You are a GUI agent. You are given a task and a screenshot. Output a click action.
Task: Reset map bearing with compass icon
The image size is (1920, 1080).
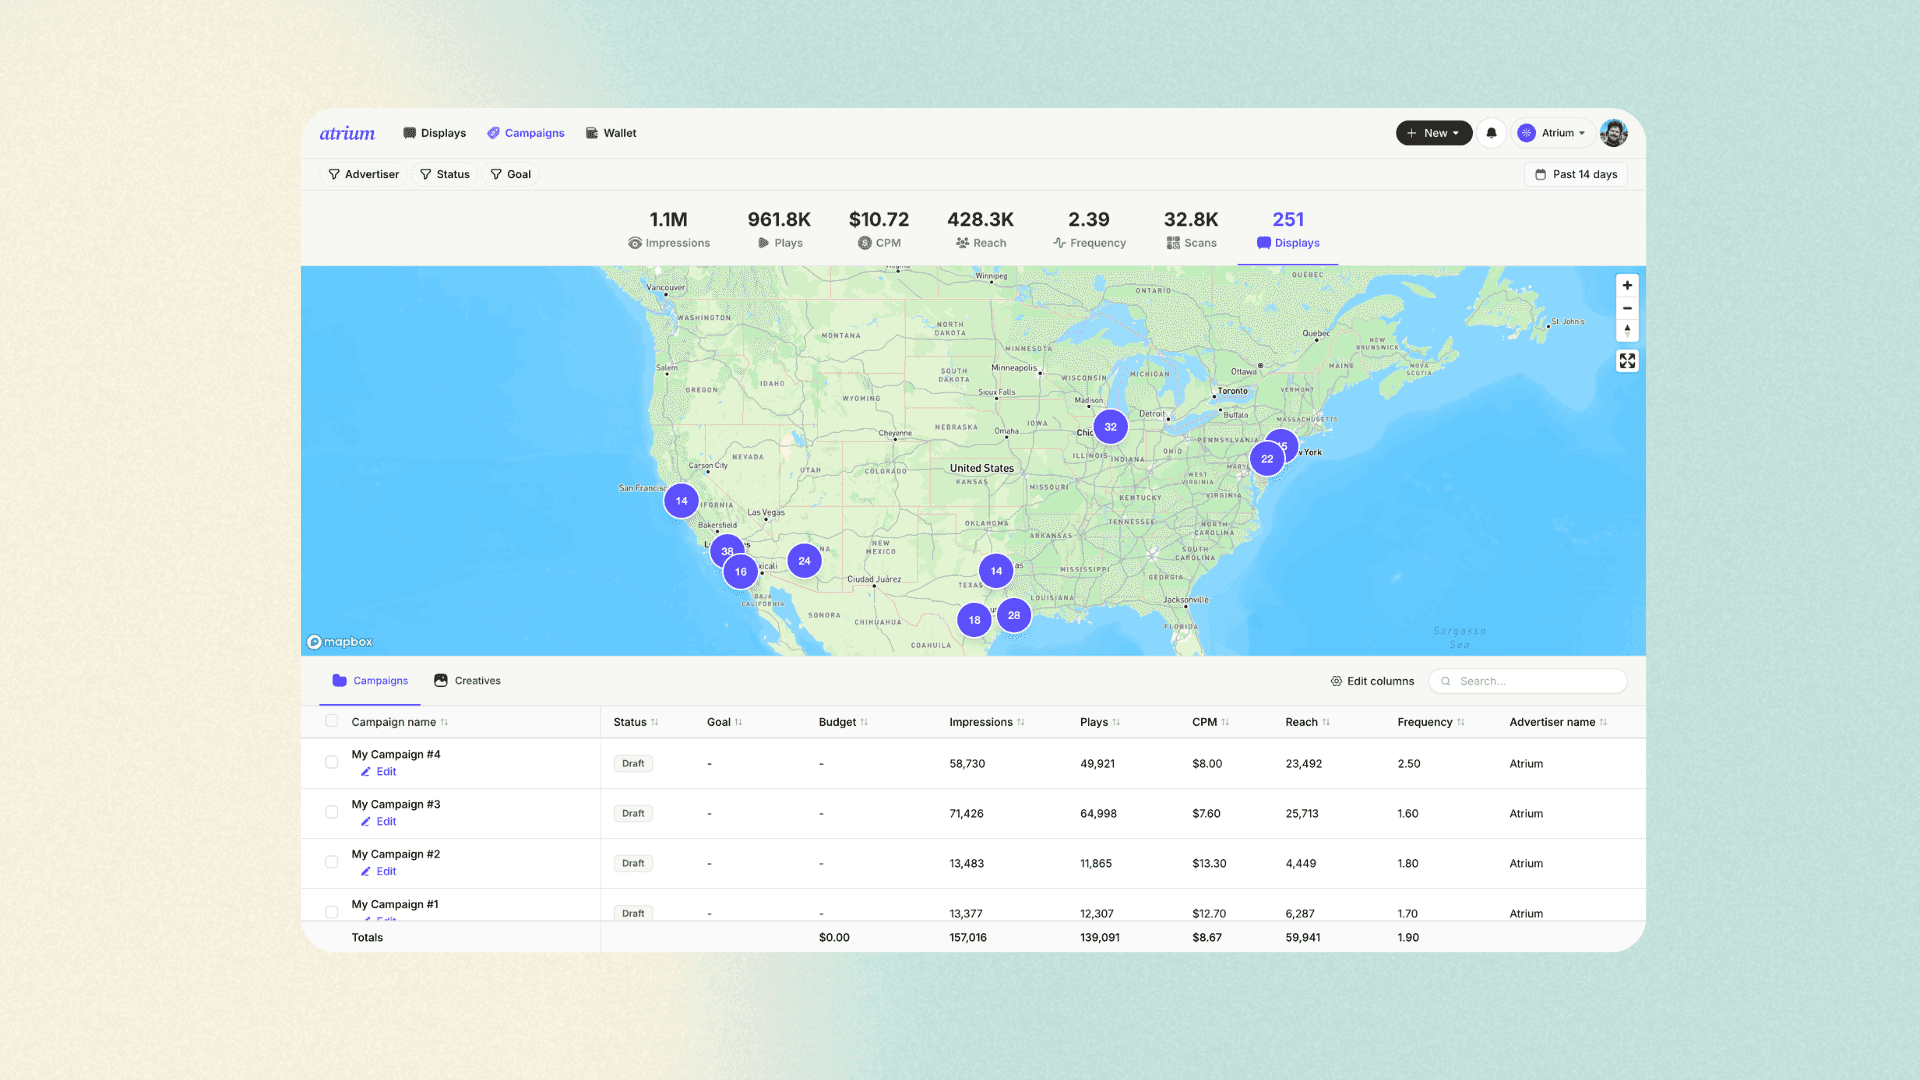pyautogui.click(x=1627, y=330)
